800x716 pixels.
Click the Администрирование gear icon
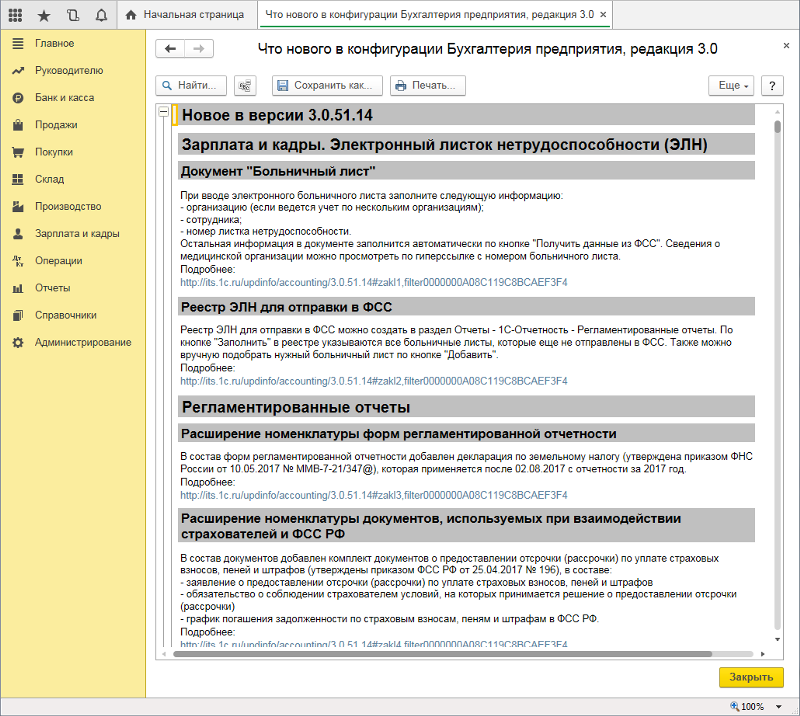[18, 342]
